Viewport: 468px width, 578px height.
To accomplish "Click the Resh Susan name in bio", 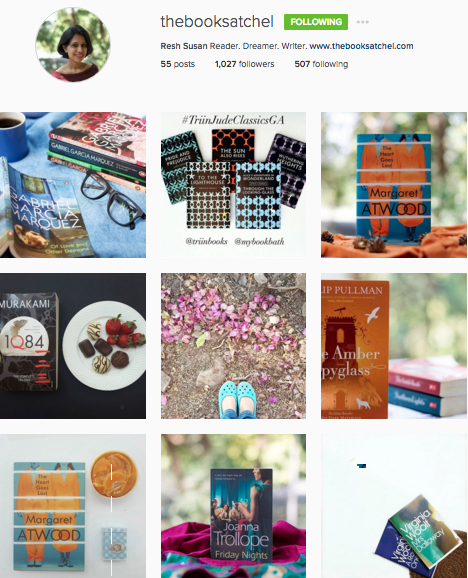I will [x=184, y=46].
